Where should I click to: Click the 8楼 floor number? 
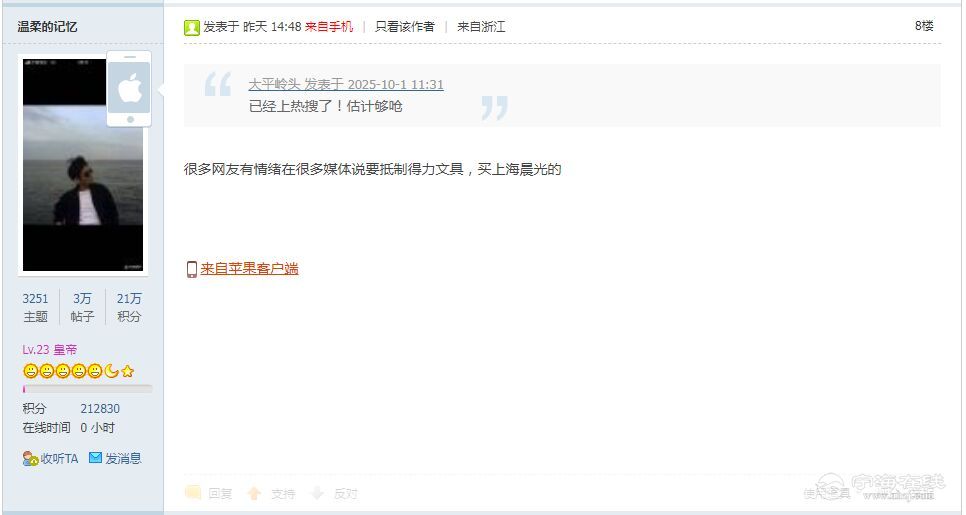pyautogui.click(x=924, y=26)
